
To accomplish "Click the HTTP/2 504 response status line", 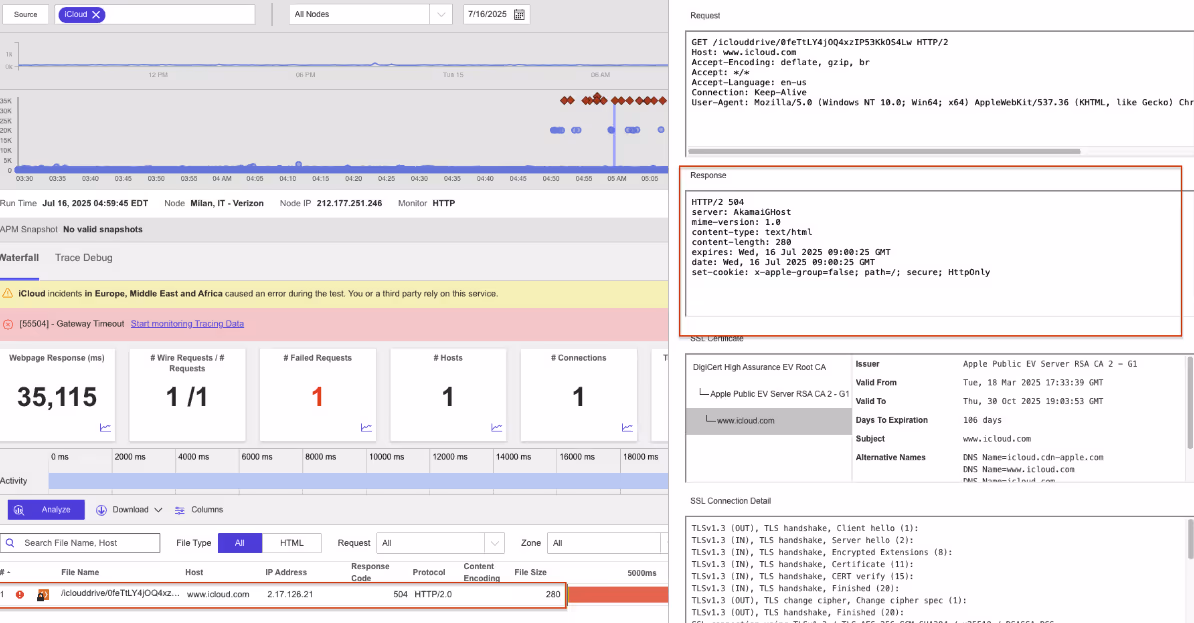I will [x=717, y=203].
